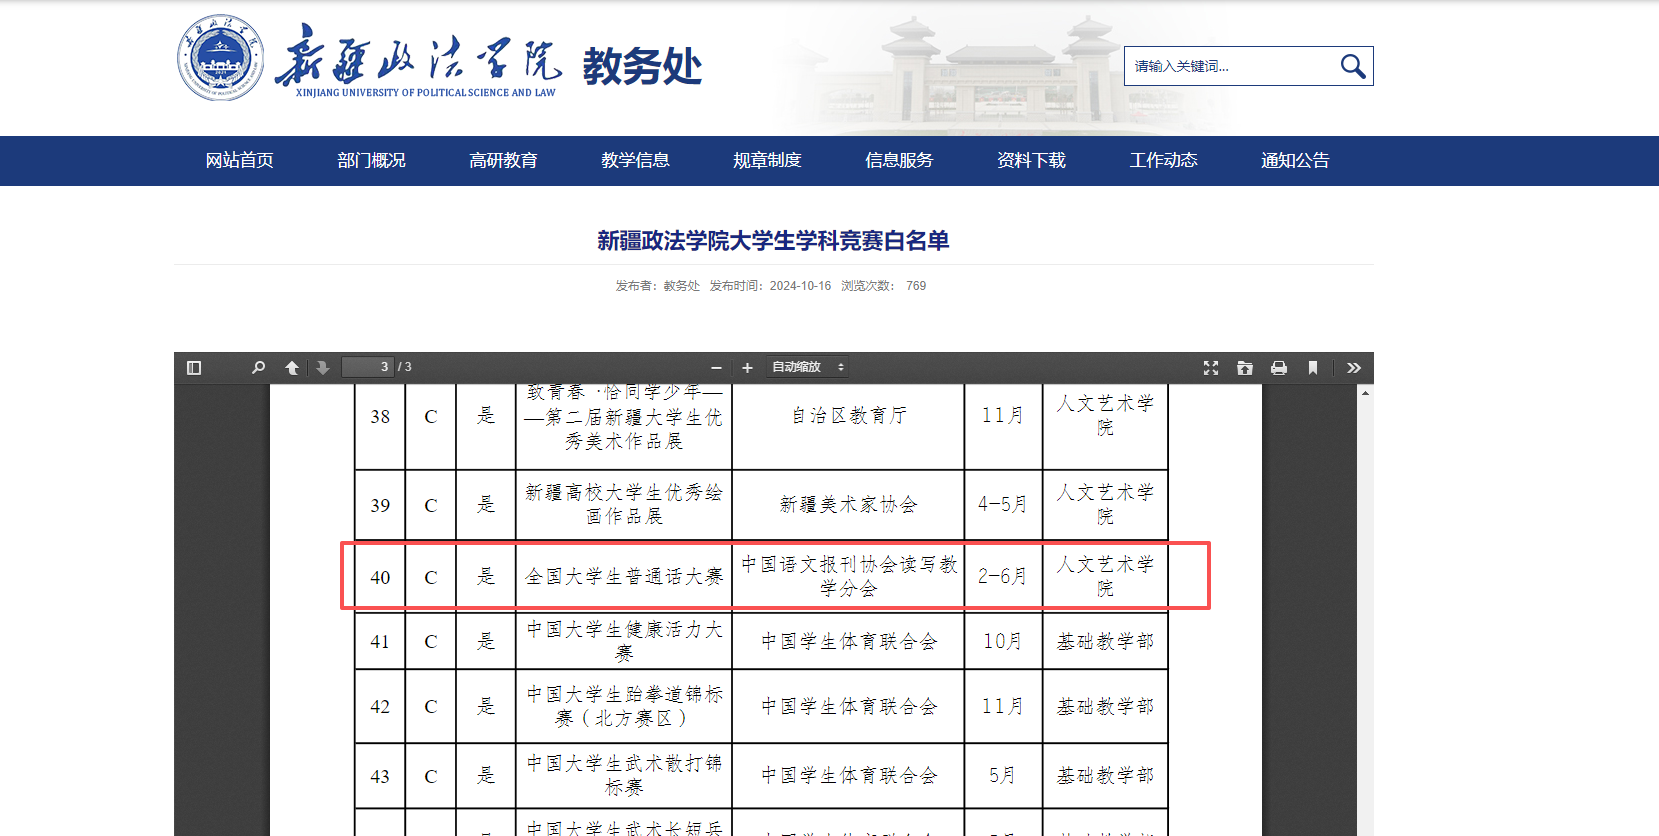The width and height of the screenshot is (1659, 836).
Task: Click row number 40 cell
Action: click(x=380, y=578)
